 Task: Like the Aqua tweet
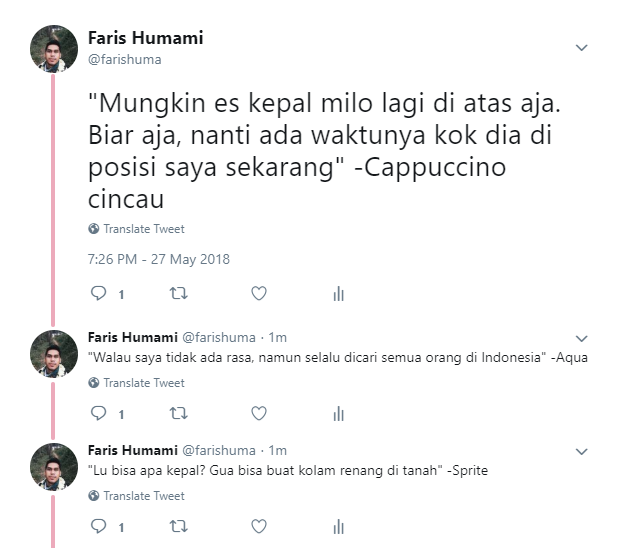coord(259,413)
